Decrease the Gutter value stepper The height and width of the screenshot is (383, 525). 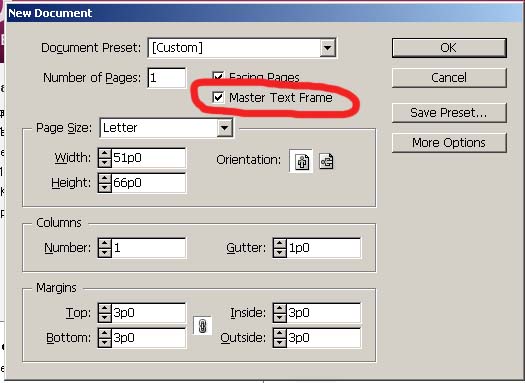pos(280,253)
